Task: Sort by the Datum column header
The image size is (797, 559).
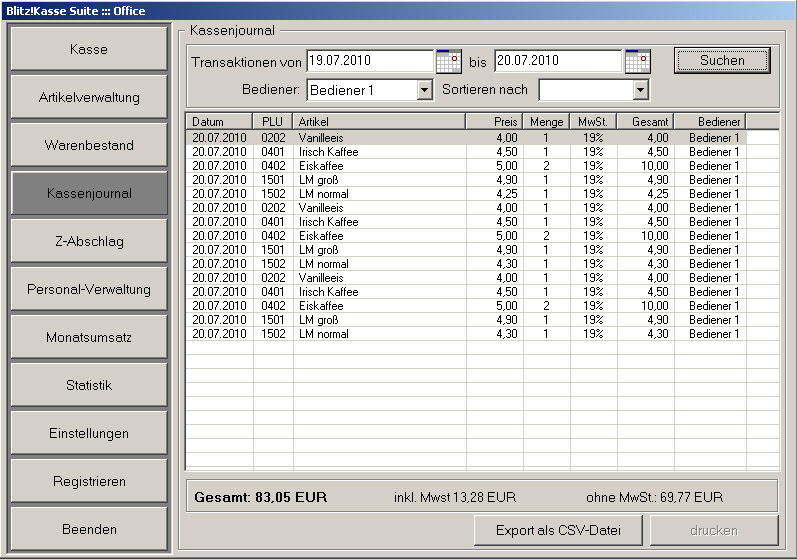Action: click(219, 121)
